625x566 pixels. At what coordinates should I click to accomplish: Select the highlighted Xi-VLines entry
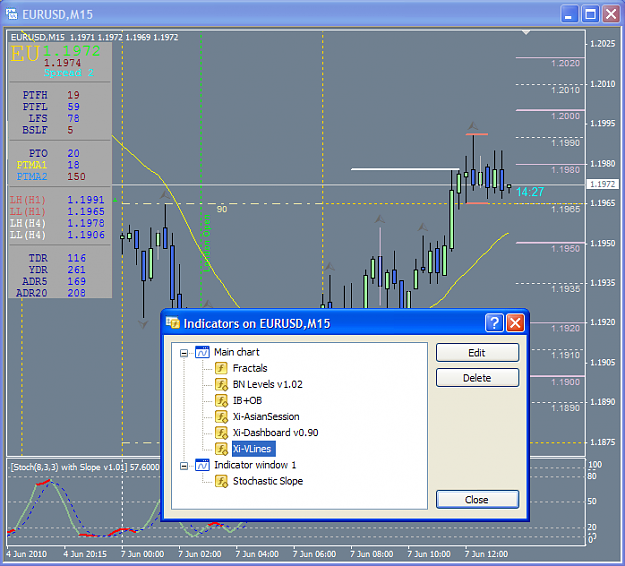254,449
